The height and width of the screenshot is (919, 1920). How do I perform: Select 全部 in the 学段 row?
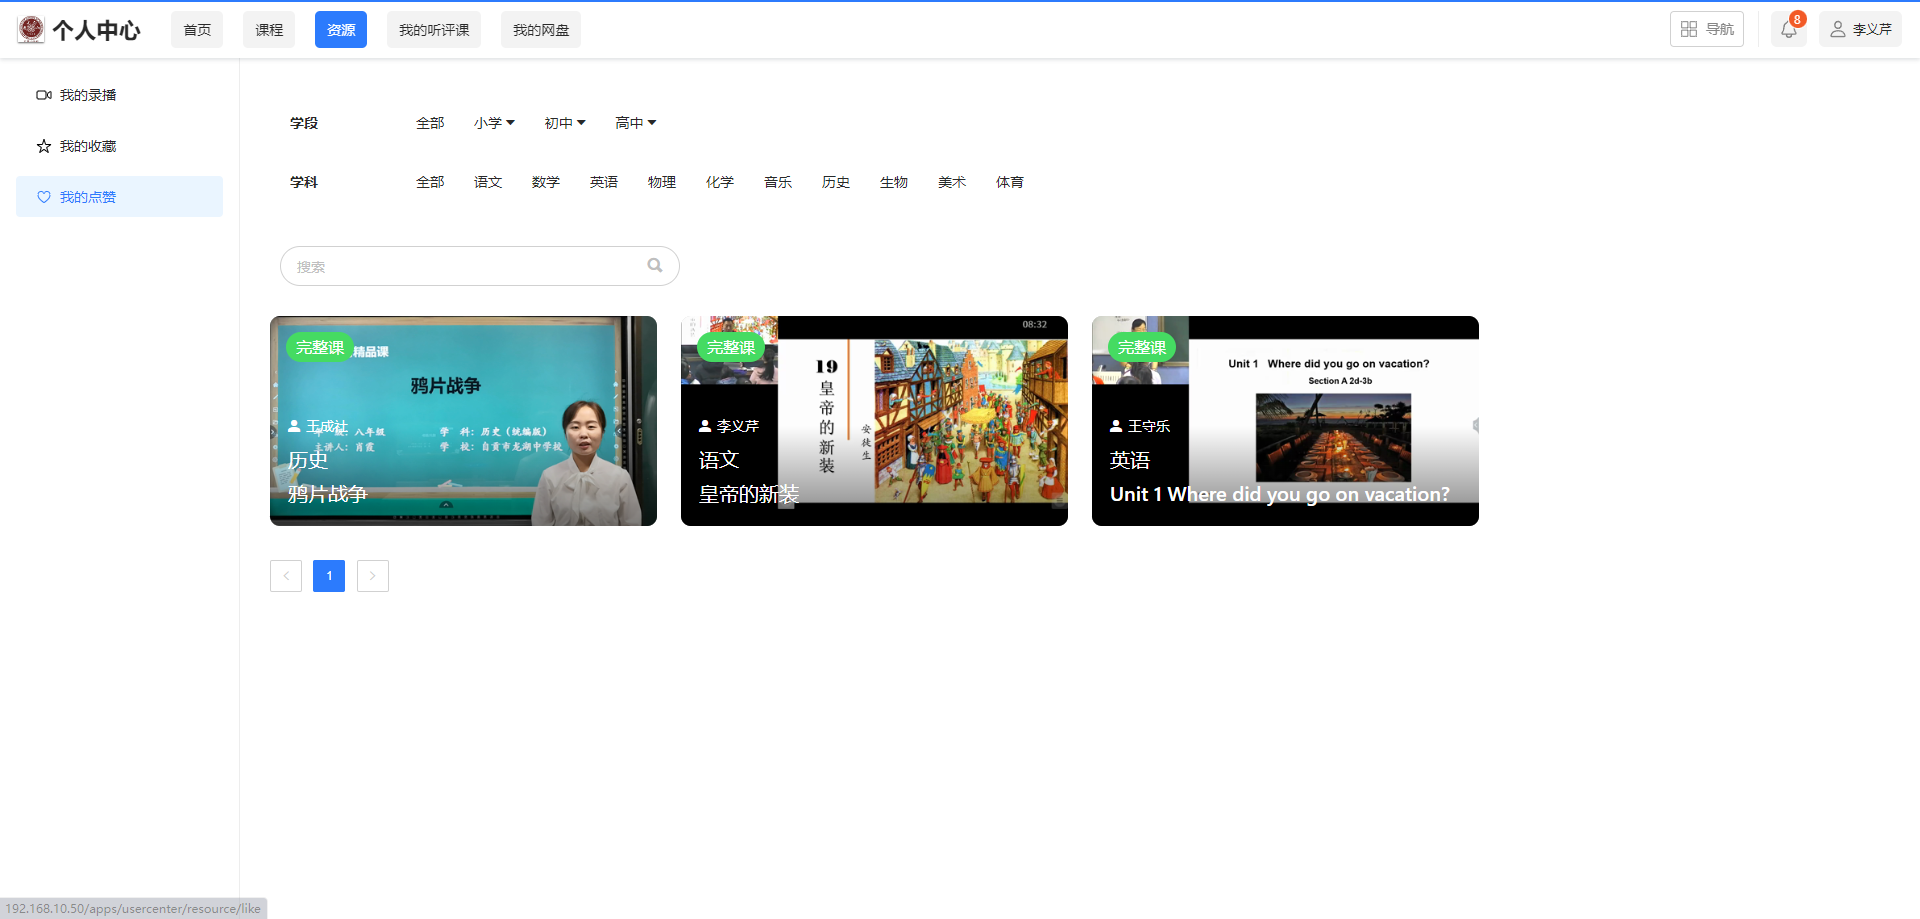(430, 123)
